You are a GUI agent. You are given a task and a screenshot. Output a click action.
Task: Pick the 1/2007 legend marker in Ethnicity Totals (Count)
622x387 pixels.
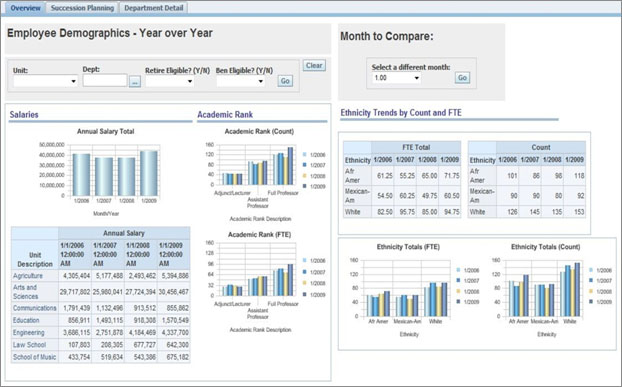(x=591, y=280)
